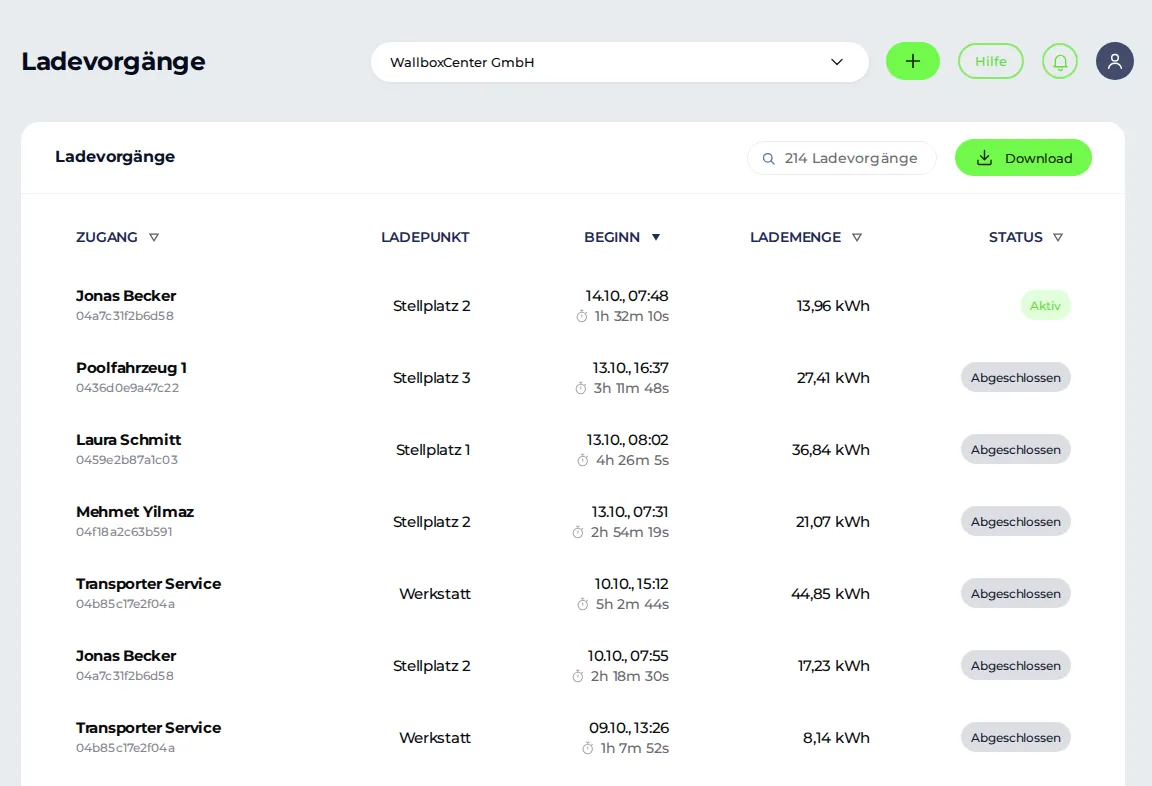Click Werkstatt in the 09.10., 13:26 row
This screenshot has width=1152, height=786.
pos(434,738)
